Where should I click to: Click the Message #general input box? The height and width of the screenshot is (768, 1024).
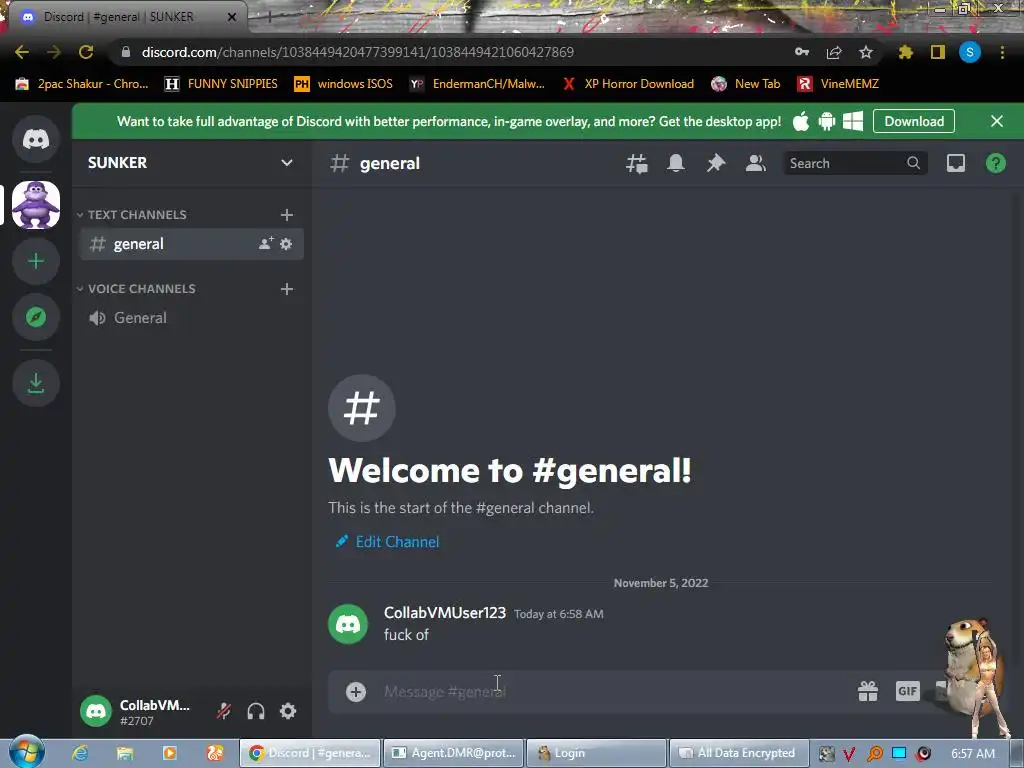(614, 692)
